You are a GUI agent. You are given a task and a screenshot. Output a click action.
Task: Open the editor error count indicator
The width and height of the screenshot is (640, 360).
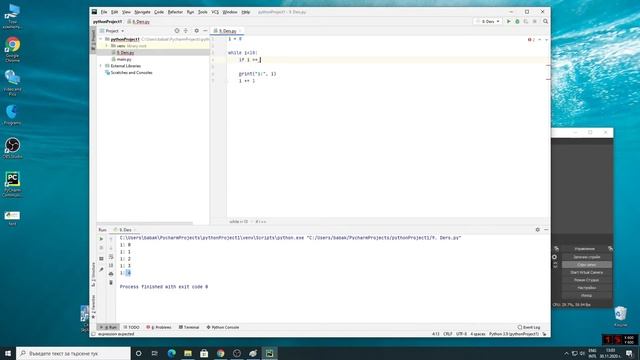531,40
